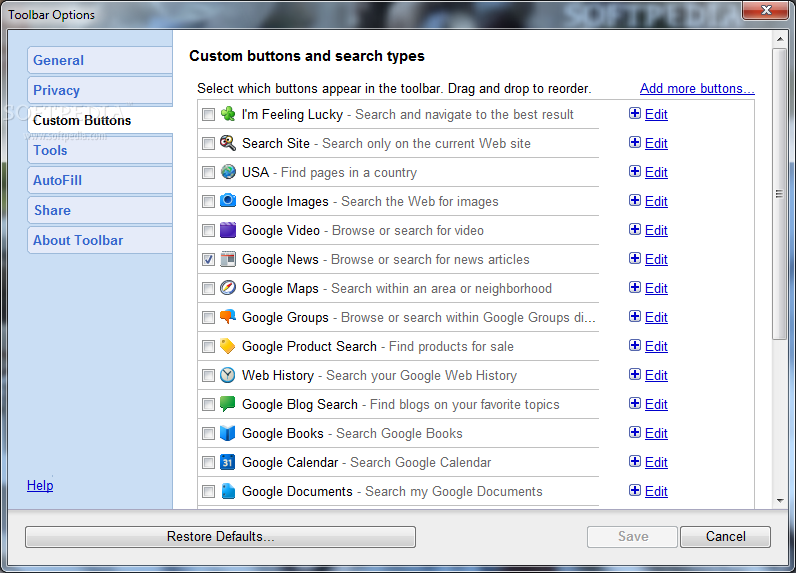The height and width of the screenshot is (573, 796).
Task: Click the Save button
Action: pos(633,536)
